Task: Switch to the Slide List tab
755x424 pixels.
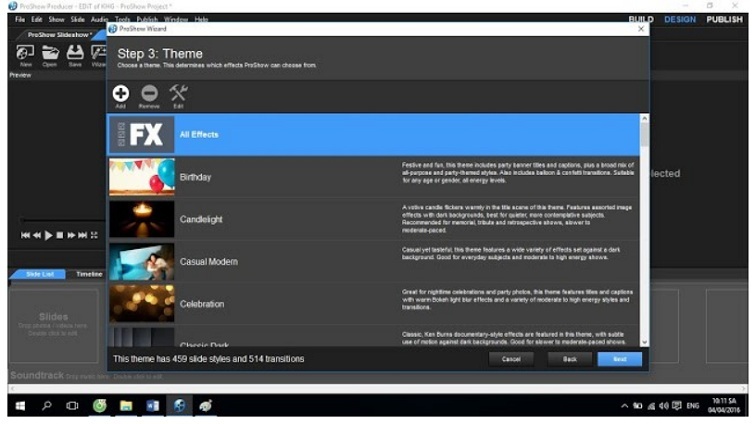Action: [40, 274]
